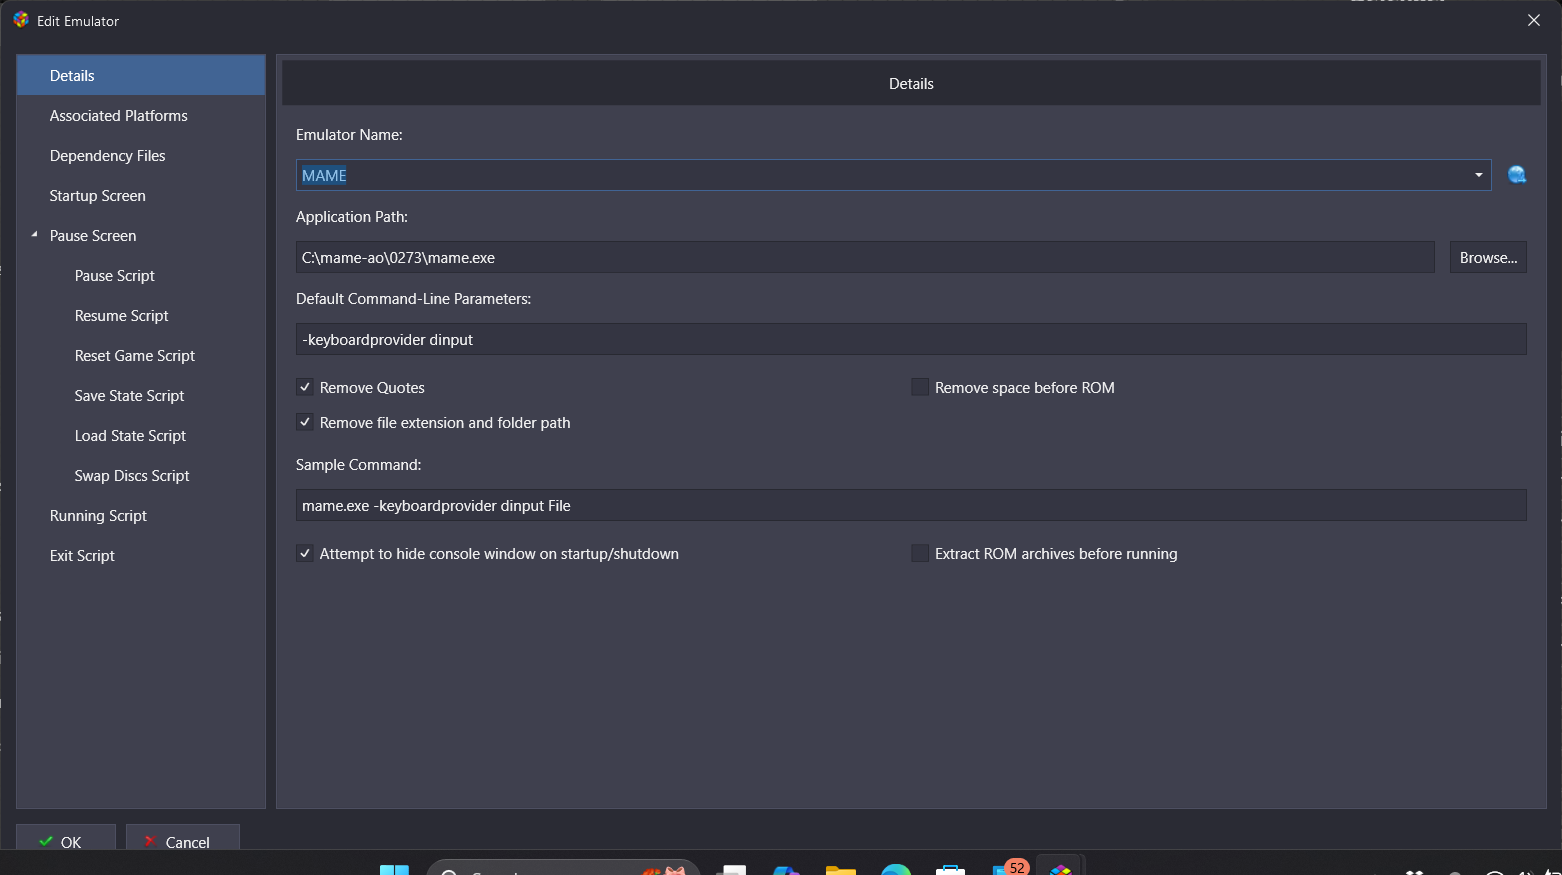This screenshot has width=1562, height=875.
Task: Click the emulator search globe icon
Action: [x=1517, y=175]
